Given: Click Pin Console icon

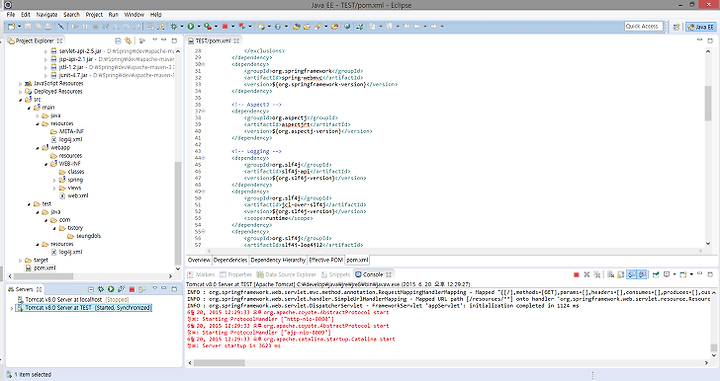Looking at the screenshot, I should 656,275.
